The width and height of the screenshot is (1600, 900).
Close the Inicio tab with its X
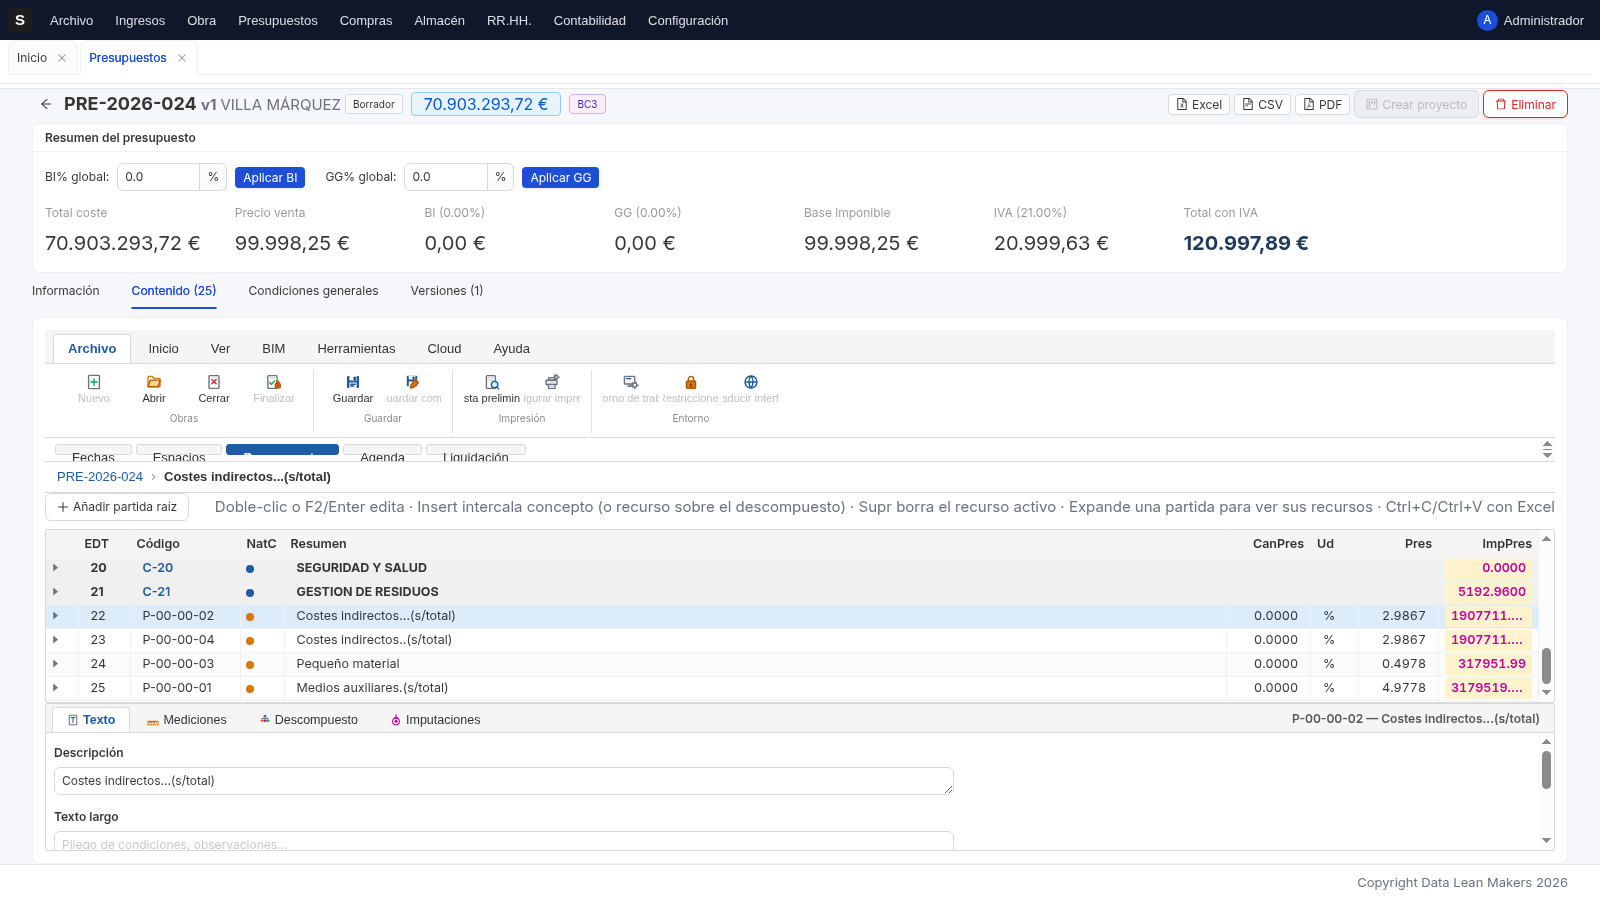pos(62,58)
